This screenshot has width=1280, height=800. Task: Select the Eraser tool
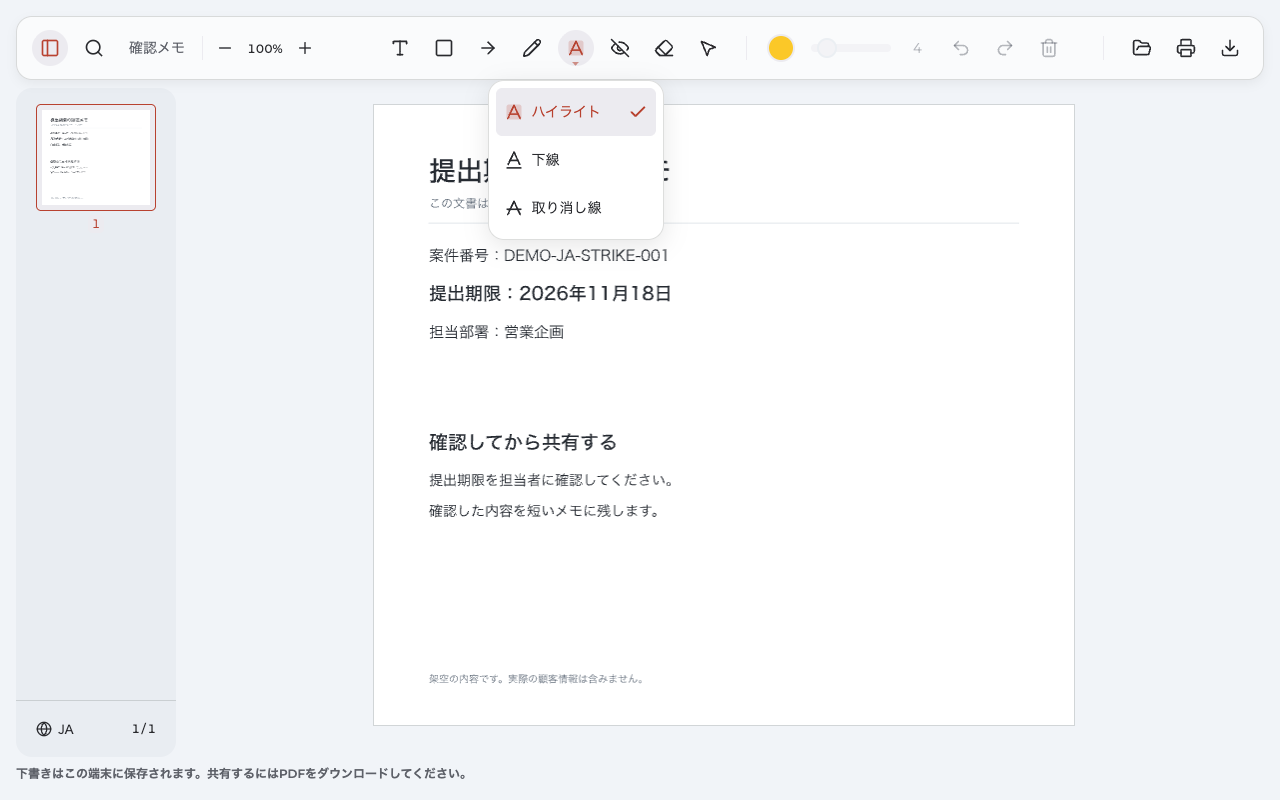coord(664,48)
